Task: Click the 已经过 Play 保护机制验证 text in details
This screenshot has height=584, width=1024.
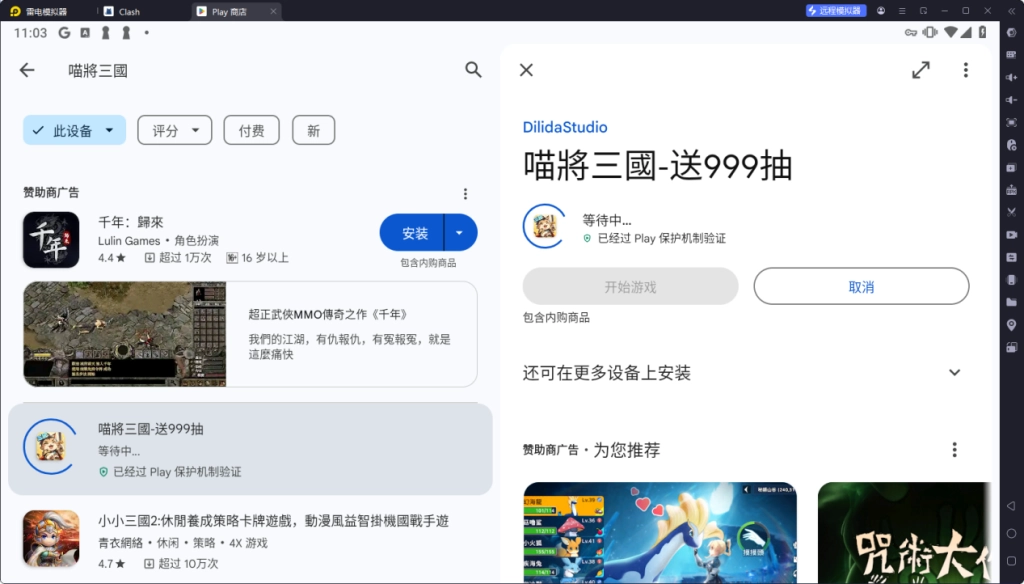Action: (662, 238)
